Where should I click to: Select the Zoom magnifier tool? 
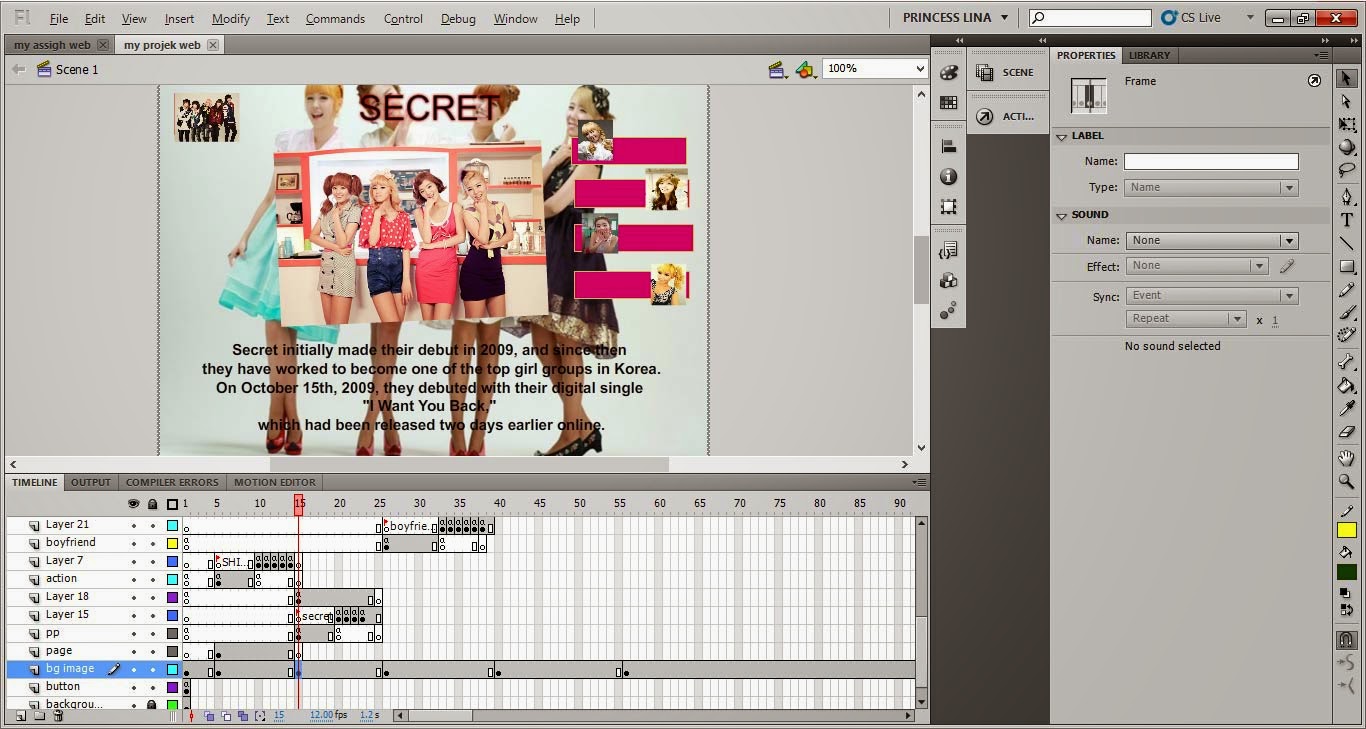coord(1347,481)
